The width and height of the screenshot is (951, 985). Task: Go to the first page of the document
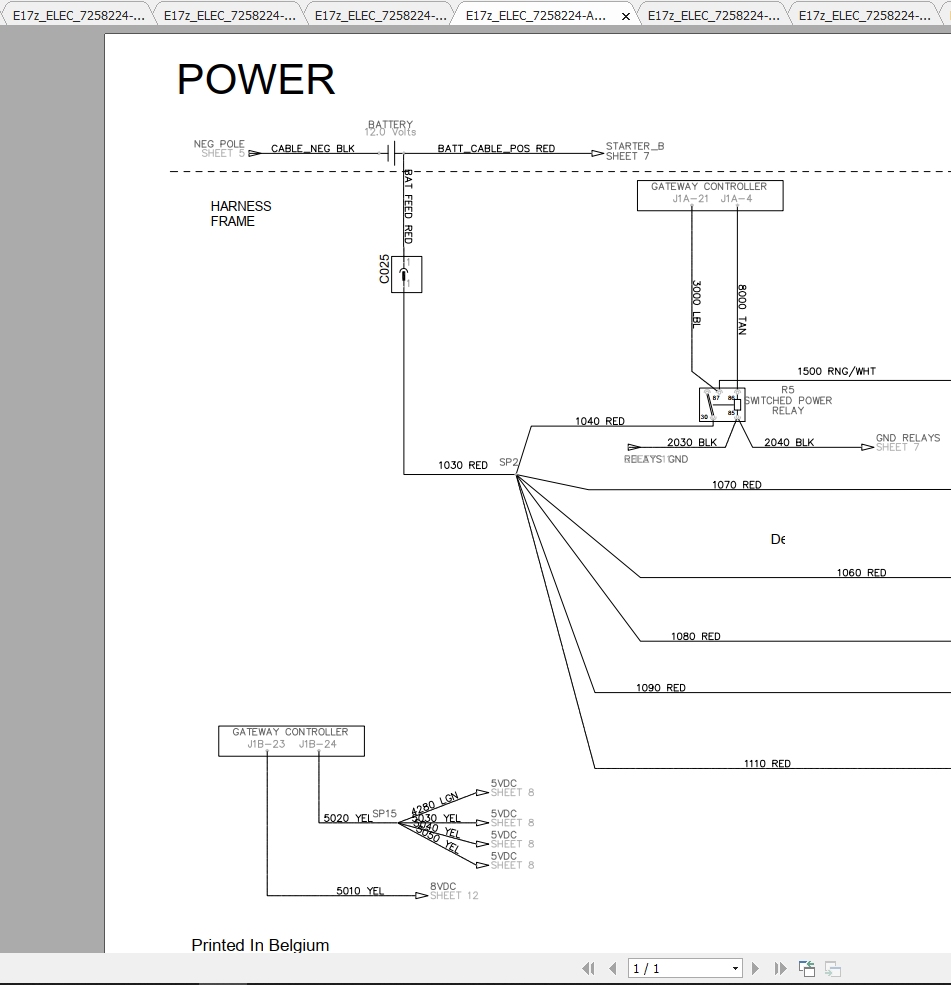tap(588, 968)
